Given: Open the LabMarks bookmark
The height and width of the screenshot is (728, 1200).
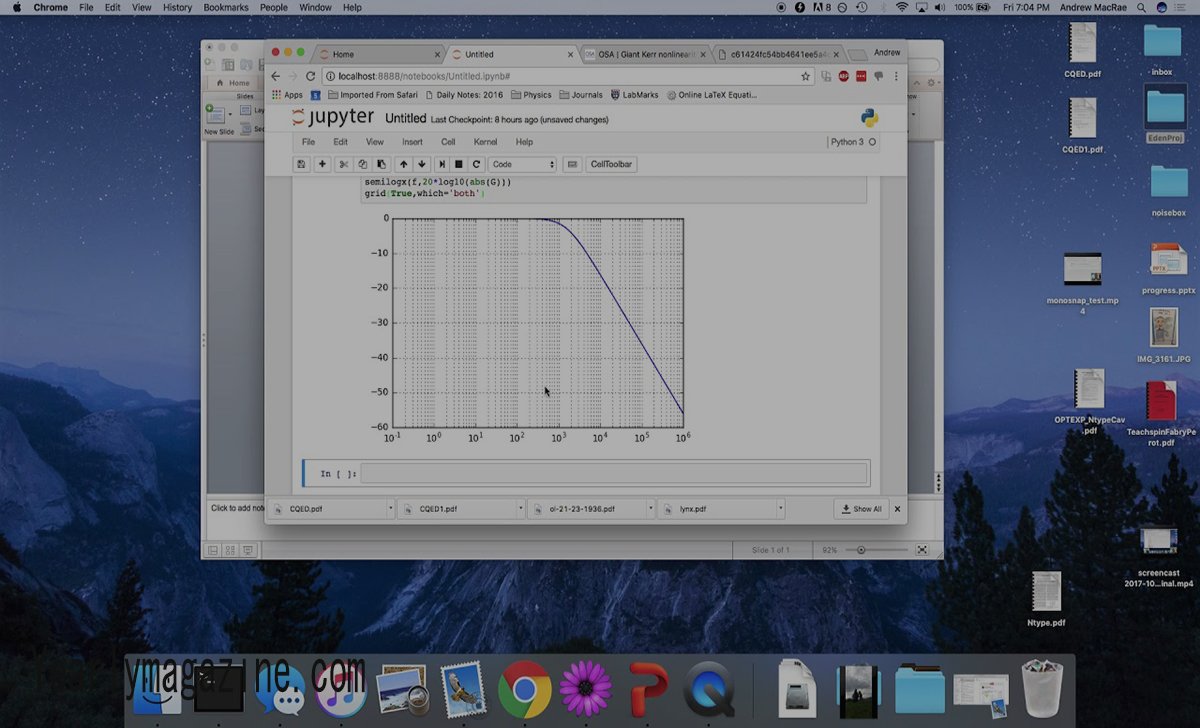Looking at the screenshot, I should click(x=634, y=95).
